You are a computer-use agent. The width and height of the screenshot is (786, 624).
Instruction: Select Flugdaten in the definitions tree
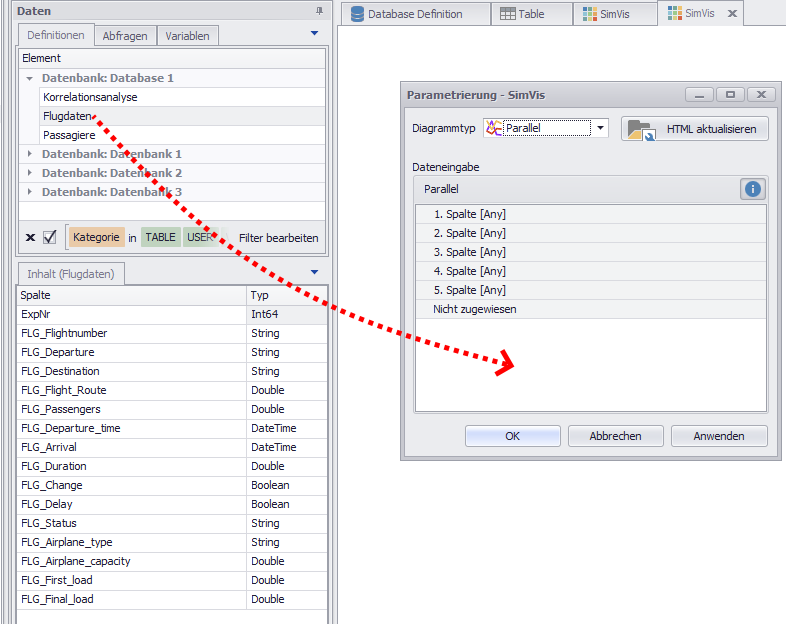[67, 116]
